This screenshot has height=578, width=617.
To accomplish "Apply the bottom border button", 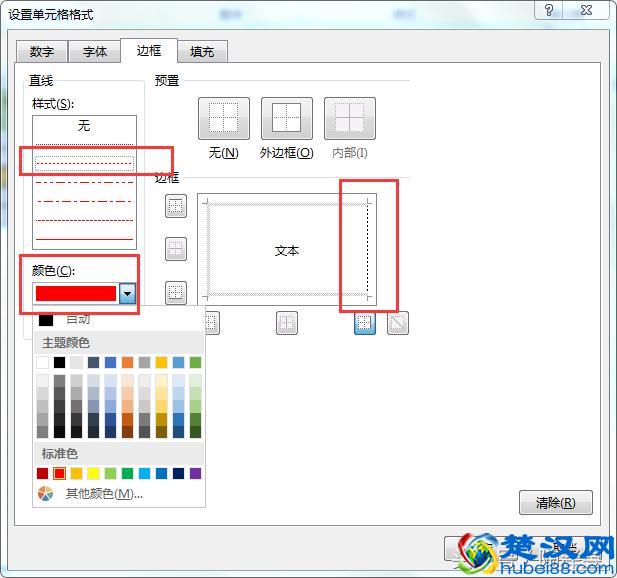I will (175, 293).
